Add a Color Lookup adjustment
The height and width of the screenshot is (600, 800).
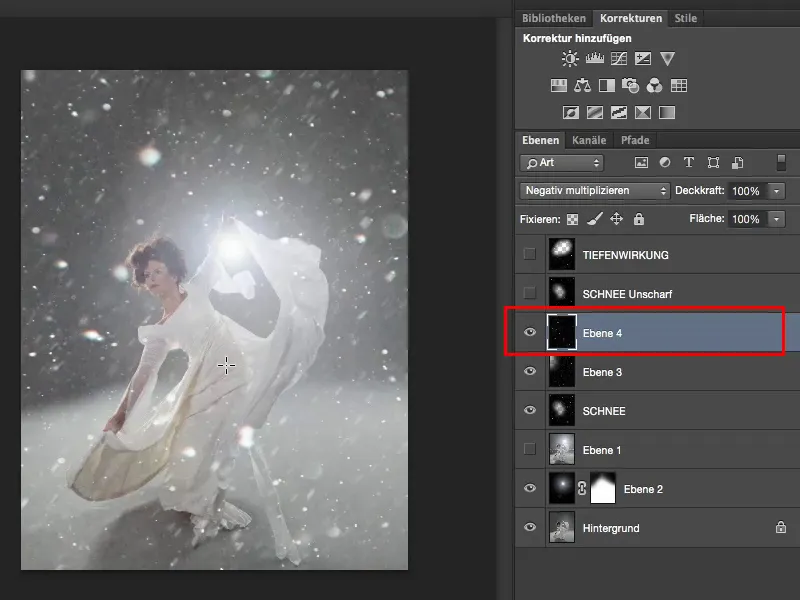(x=679, y=85)
